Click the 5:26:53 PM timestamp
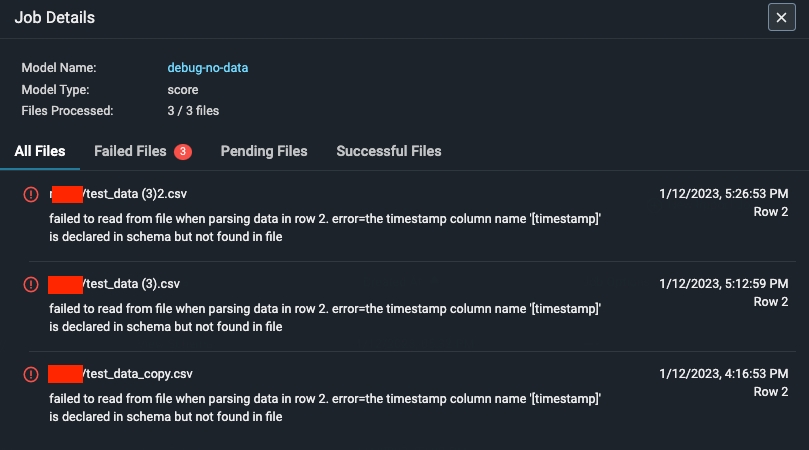 (x=724, y=193)
